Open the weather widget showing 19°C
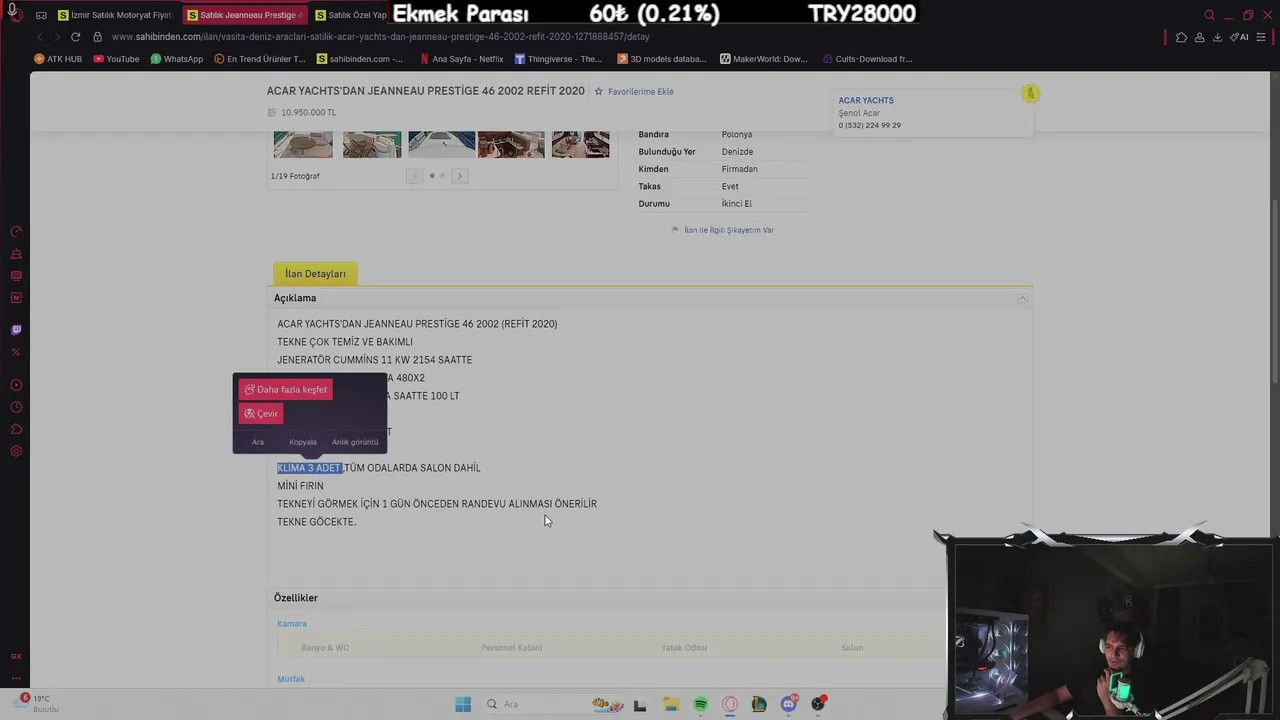 [x=36, y=703]
